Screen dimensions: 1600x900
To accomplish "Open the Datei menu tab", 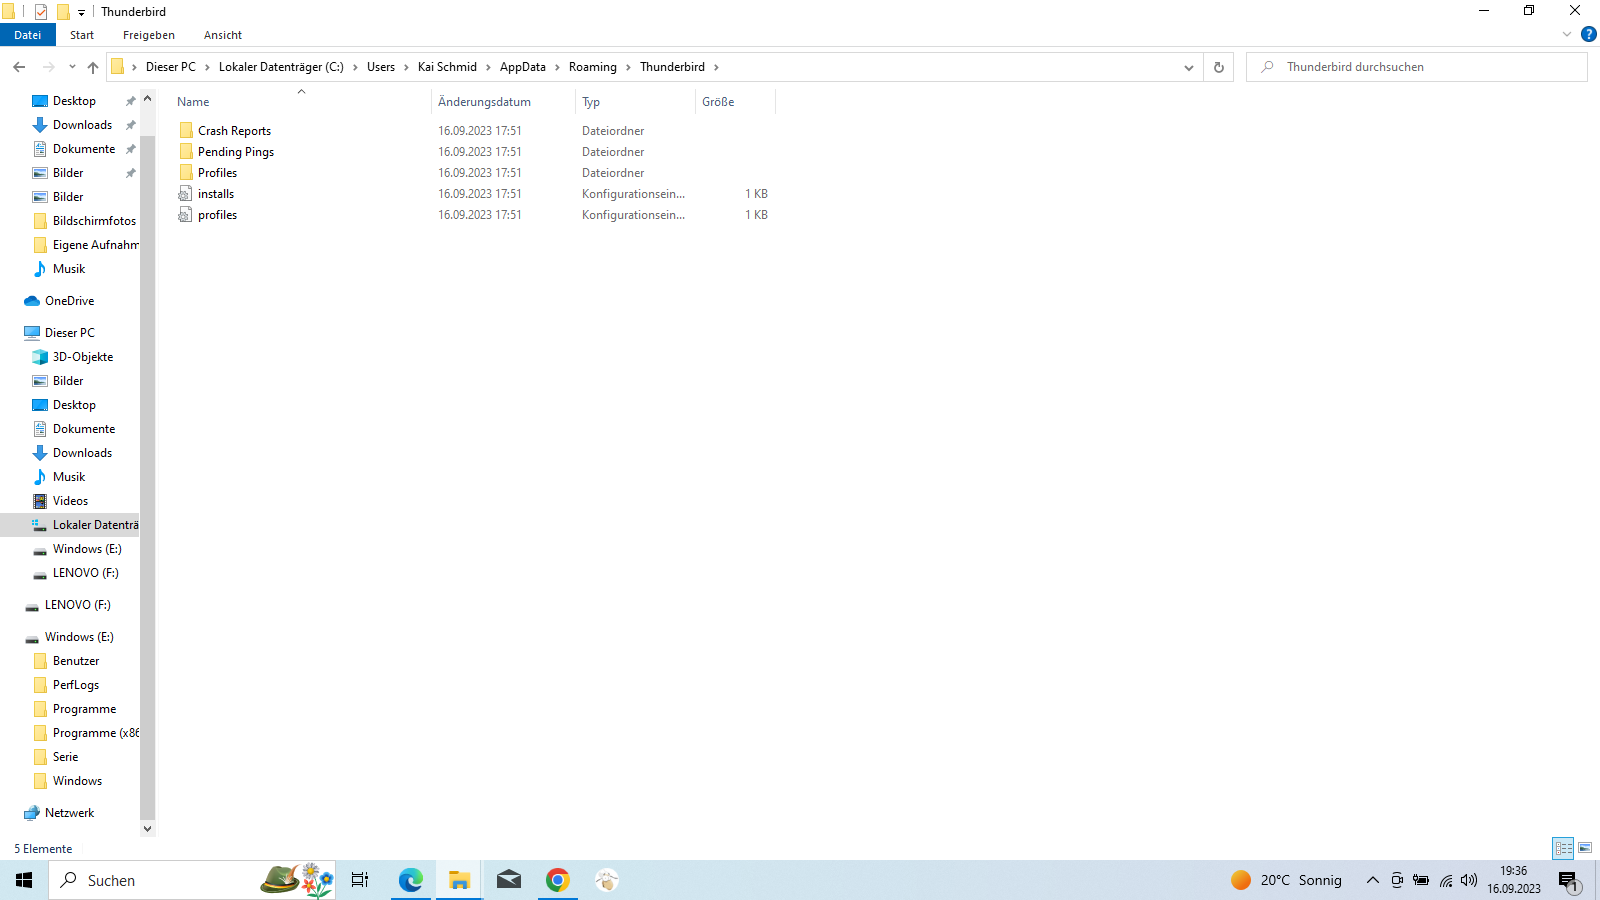I will pyautogui.click(x=28, y=35).
